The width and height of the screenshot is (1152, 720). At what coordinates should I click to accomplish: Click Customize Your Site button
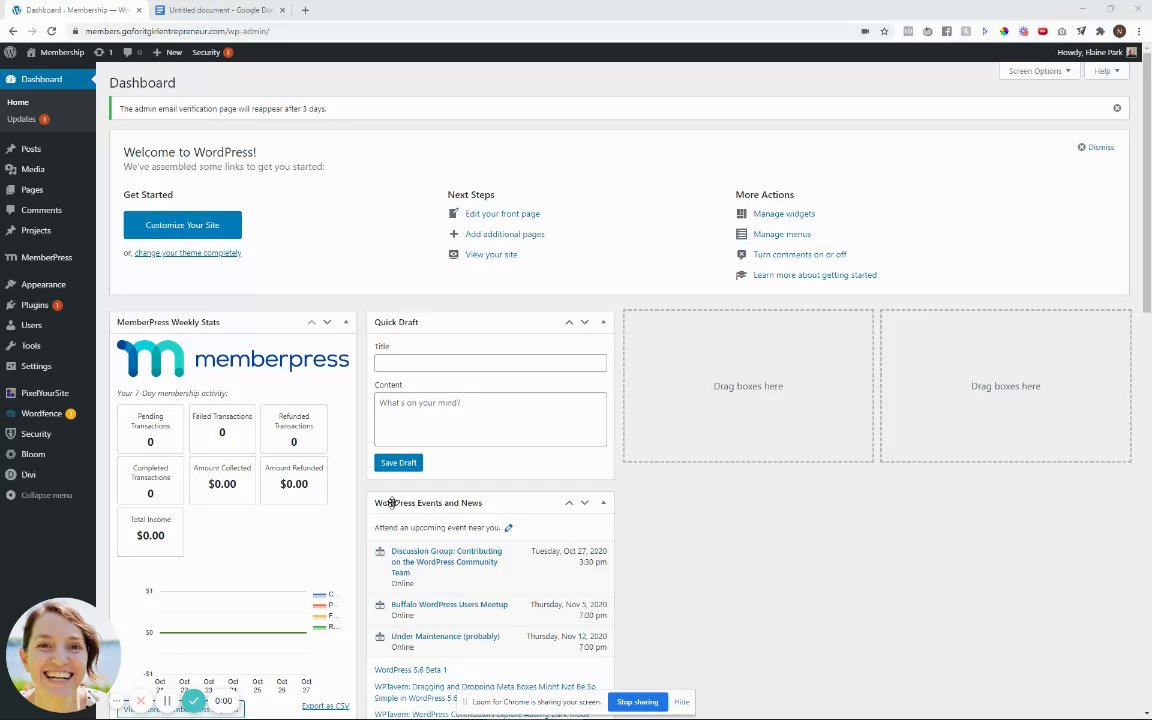(182, 225)
